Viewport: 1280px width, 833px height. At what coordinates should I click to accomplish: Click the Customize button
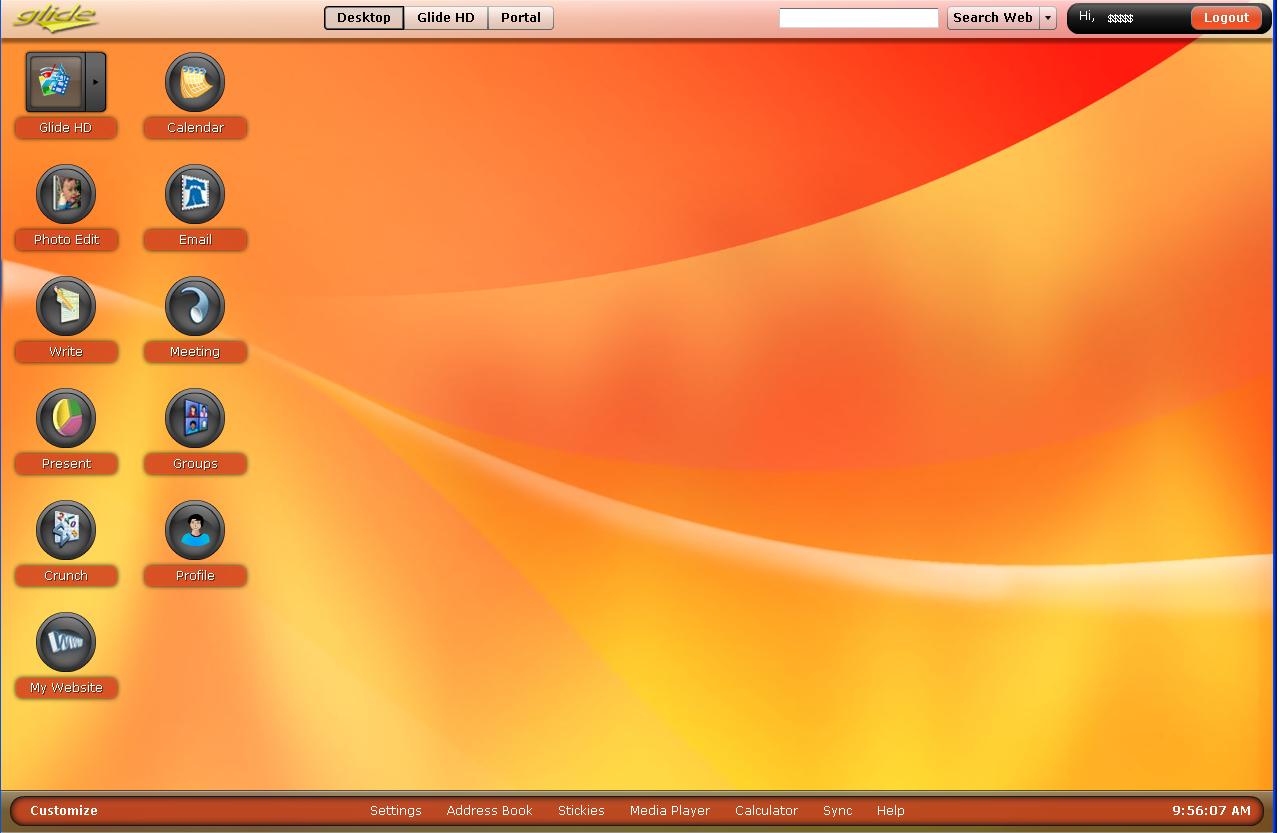tap(64, 811)
